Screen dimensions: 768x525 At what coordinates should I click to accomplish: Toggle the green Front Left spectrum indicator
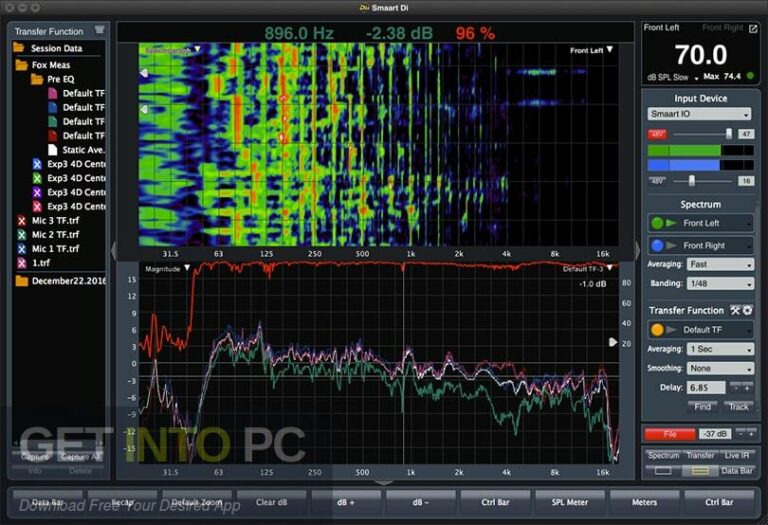point(657,223)
